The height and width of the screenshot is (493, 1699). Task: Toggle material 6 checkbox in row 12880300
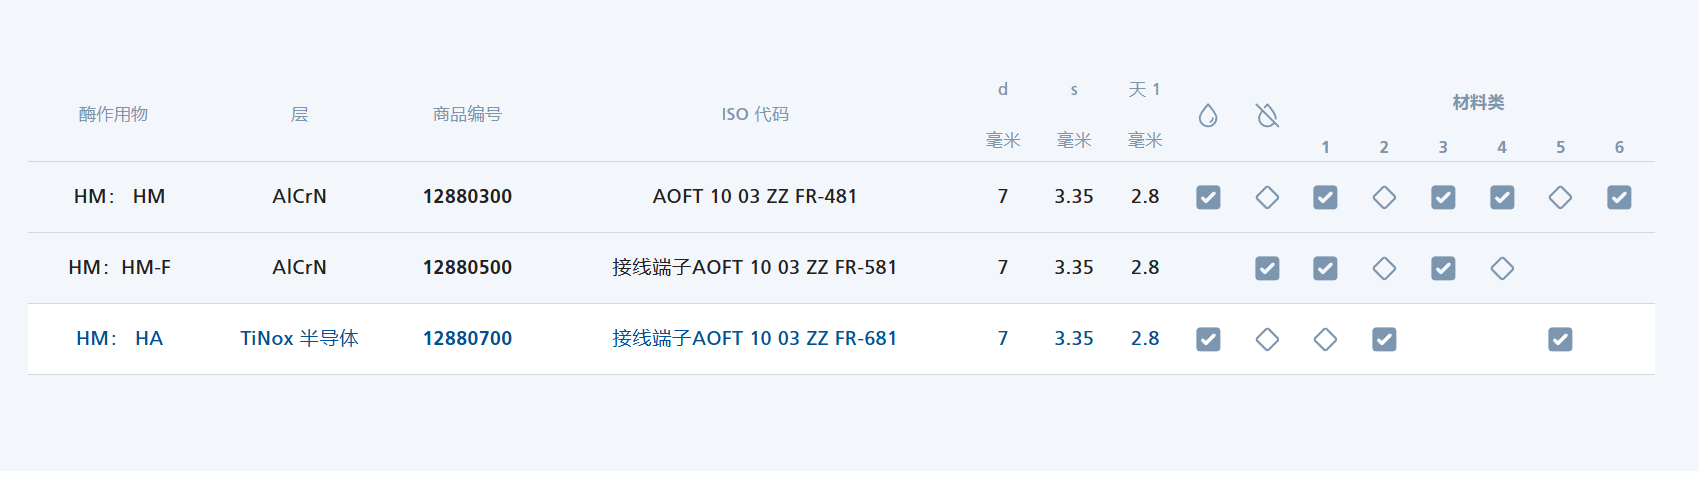tap(1619, 198)
